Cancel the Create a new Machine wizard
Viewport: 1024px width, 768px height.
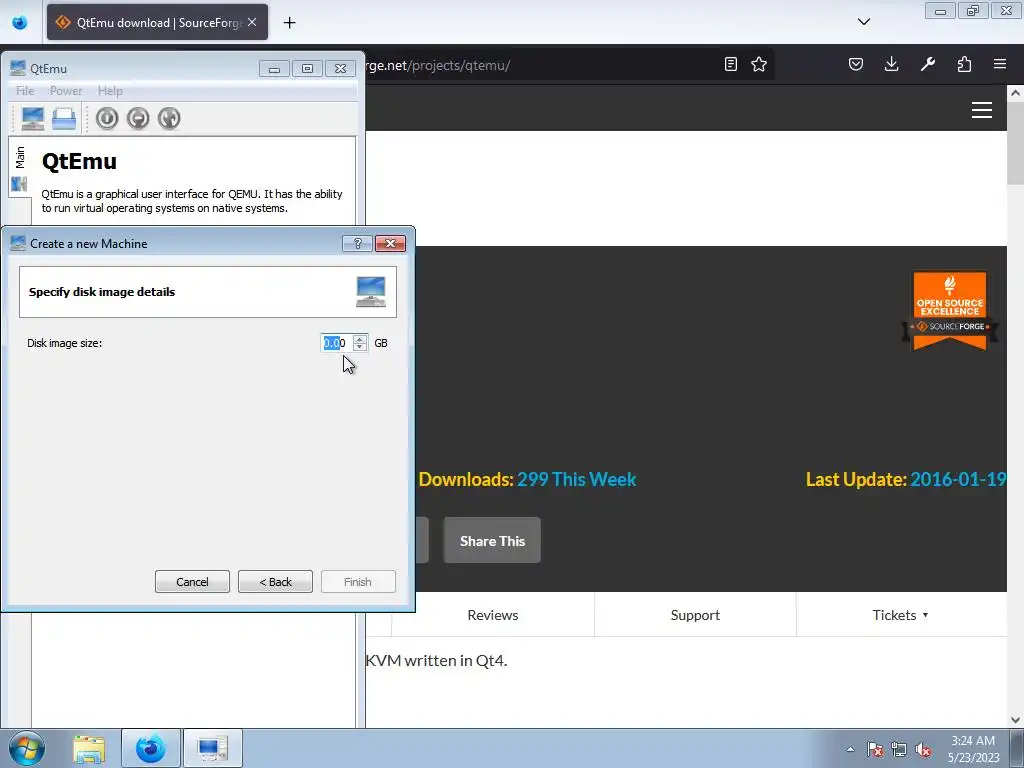192,582
